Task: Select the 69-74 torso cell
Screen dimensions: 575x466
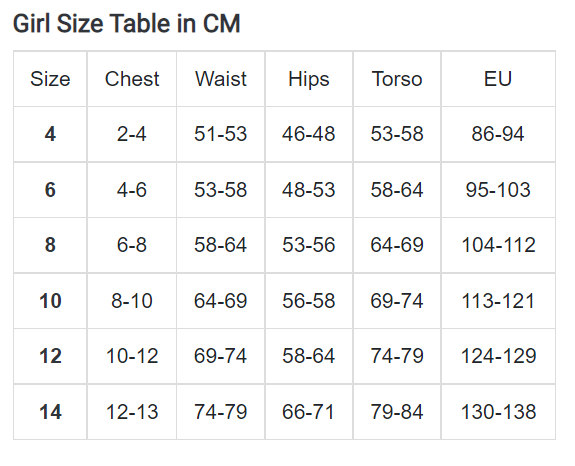Action: point(397,301)
